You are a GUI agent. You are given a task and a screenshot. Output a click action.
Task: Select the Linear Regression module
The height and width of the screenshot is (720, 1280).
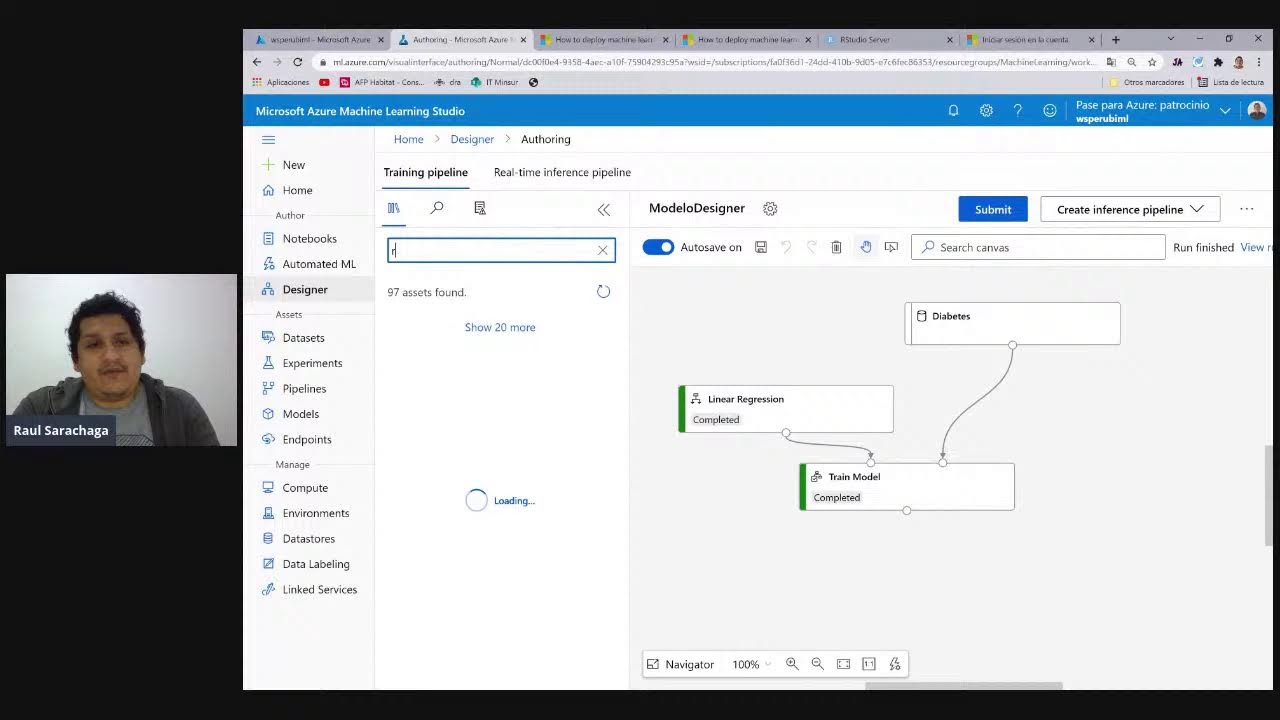[786, 409]
